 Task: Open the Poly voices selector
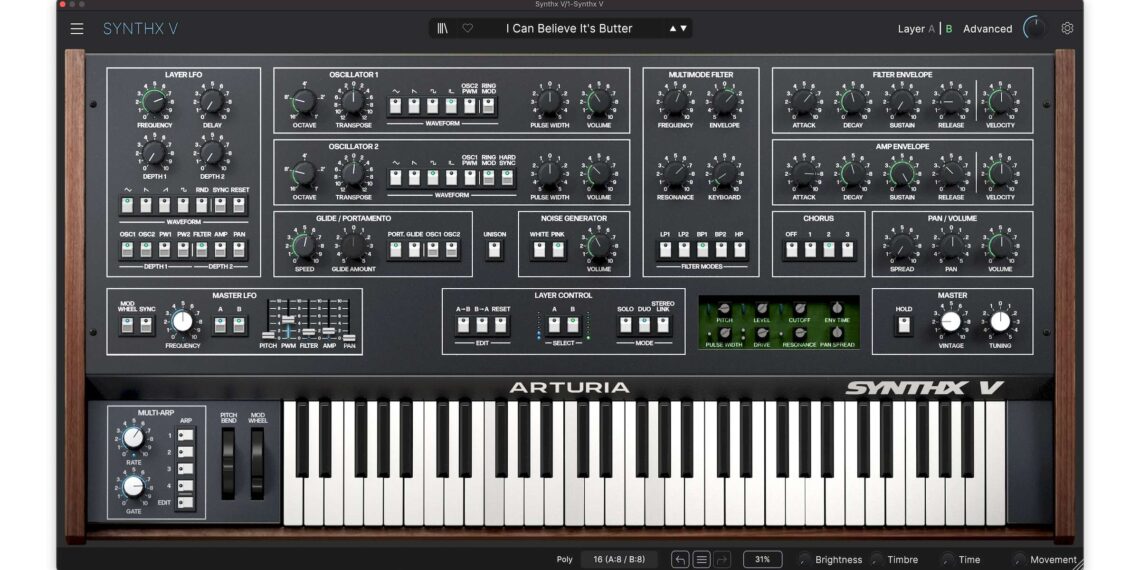[618, 559]
